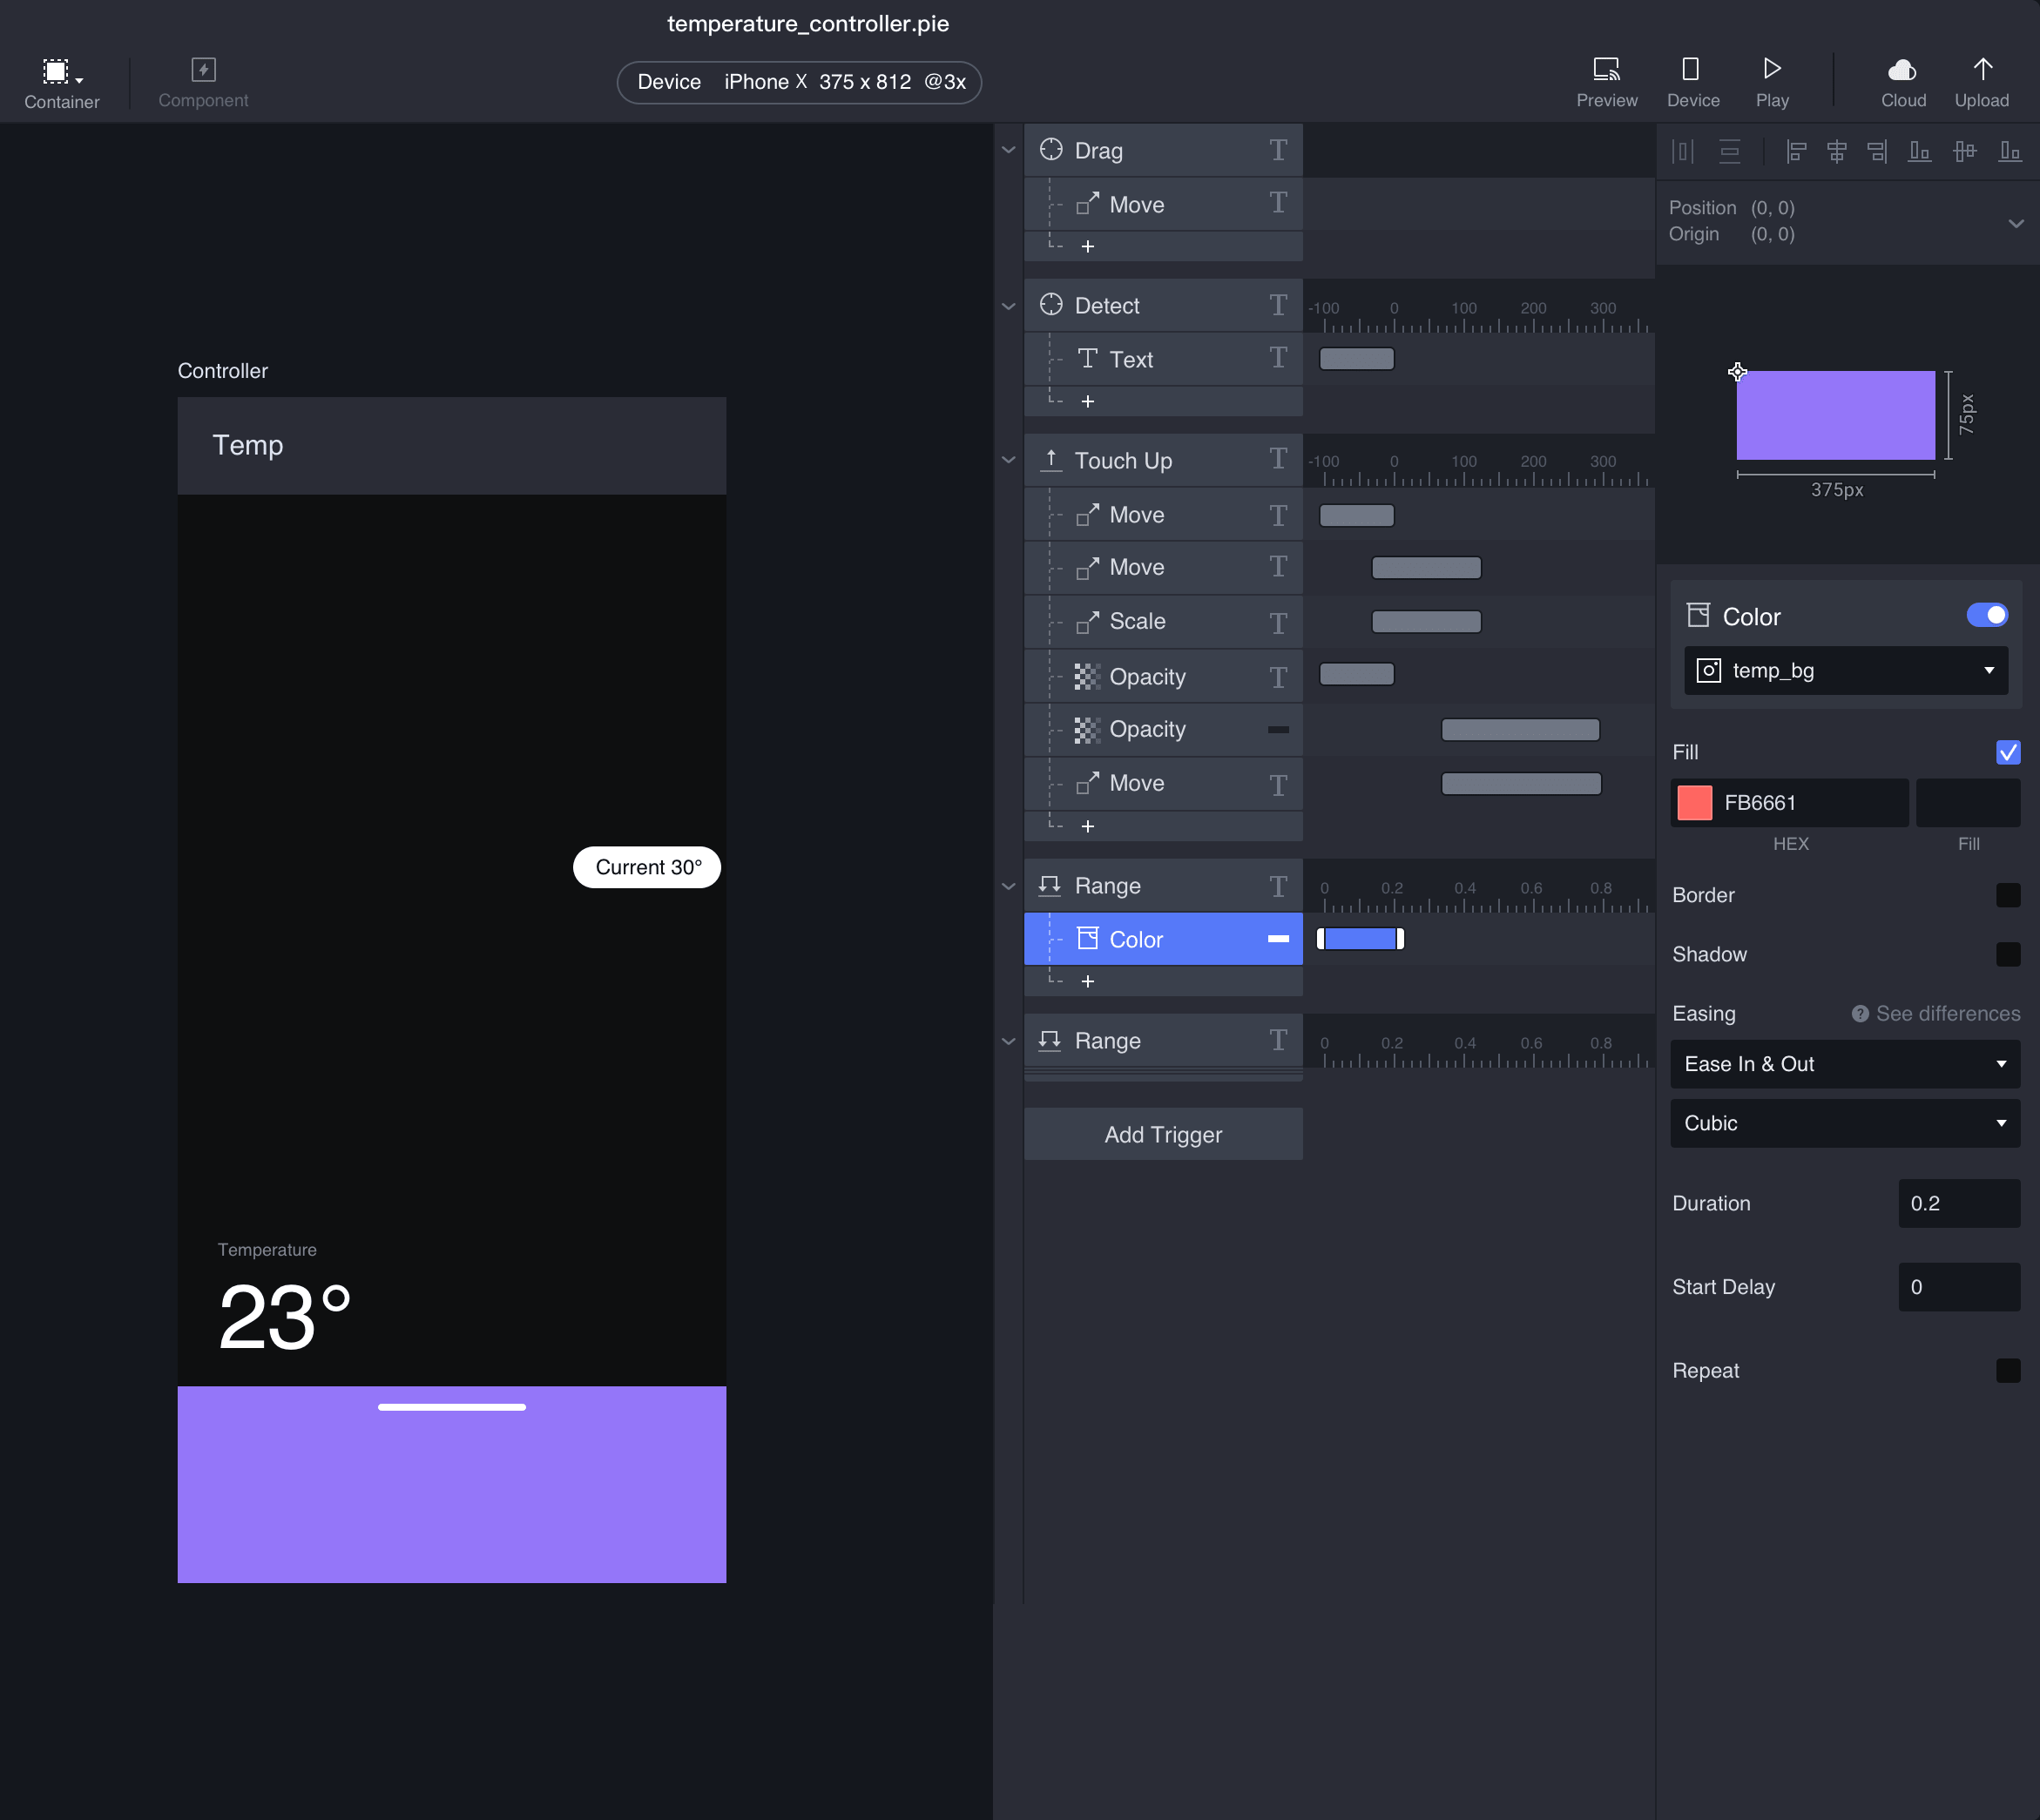Click the align left edges icon
Screen dimensions: 2040x1820
1796,151
